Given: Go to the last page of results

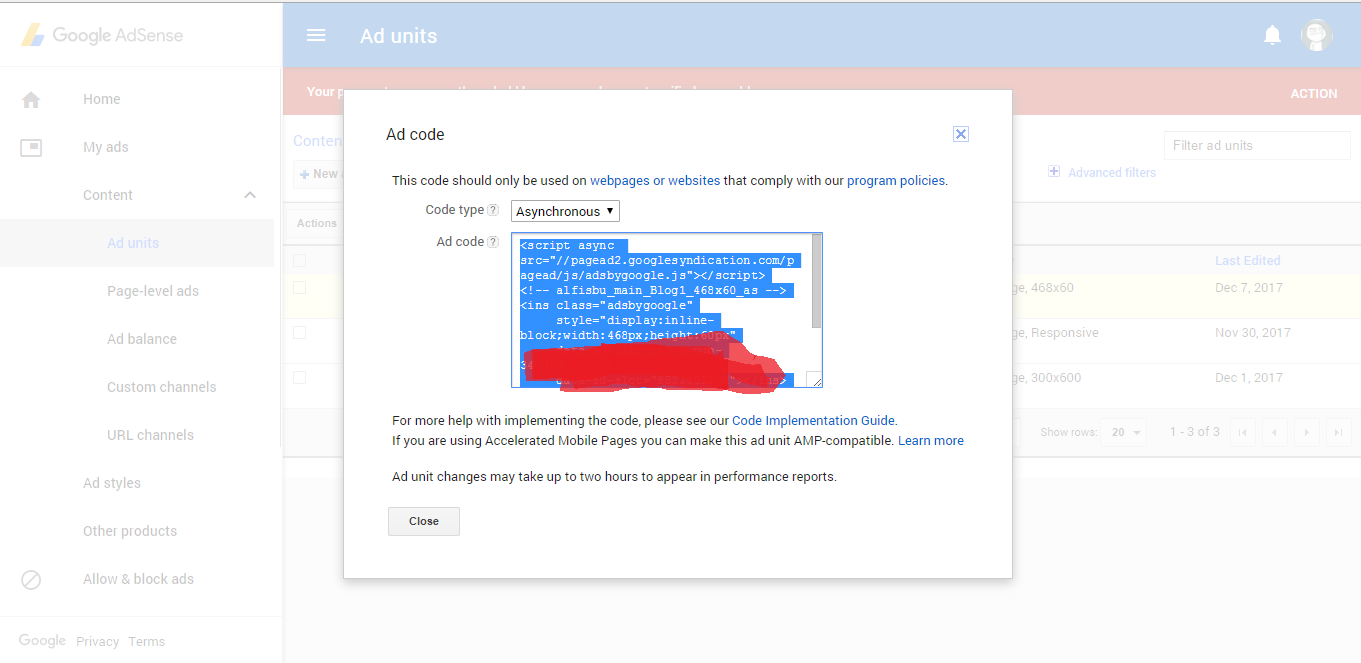Looking at the screenshot, I should coord(1338,432).
